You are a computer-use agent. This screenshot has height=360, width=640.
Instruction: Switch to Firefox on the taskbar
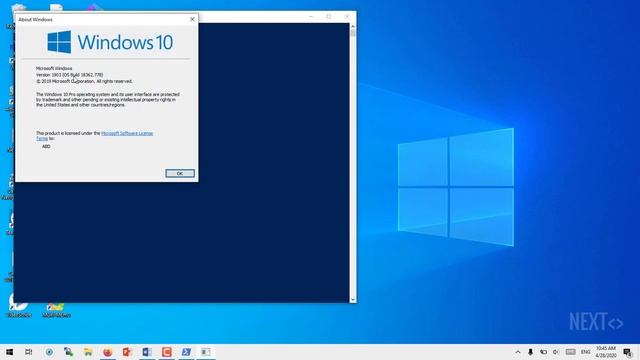coord(107,352)
